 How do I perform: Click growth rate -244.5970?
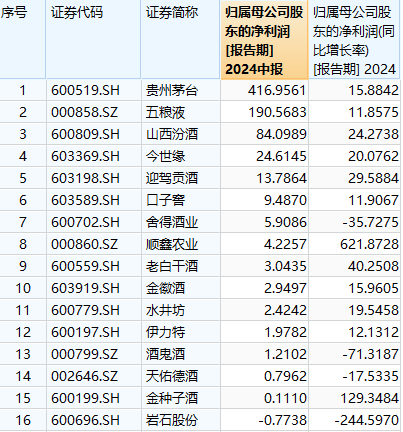point(367,420)
